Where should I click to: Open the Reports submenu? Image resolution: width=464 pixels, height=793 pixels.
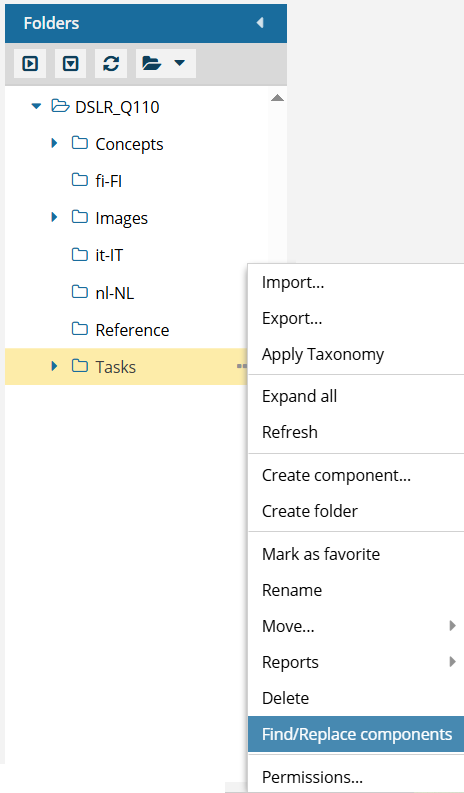tap(356, 663)
